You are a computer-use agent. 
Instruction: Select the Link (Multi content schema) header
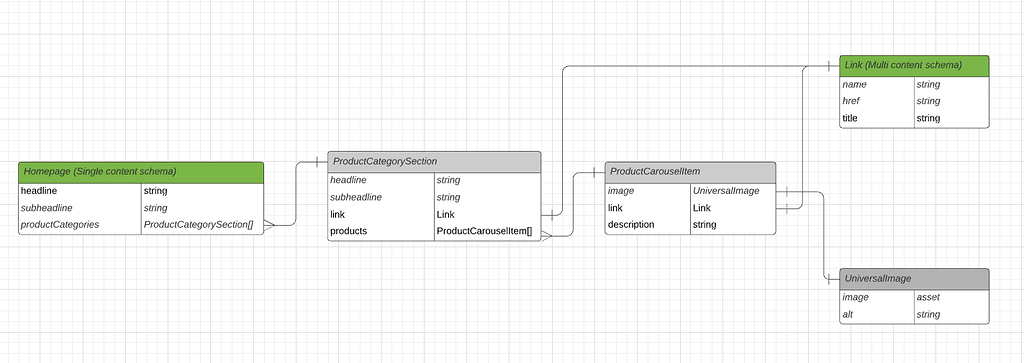pyautogui.click(x=914, y=66)
